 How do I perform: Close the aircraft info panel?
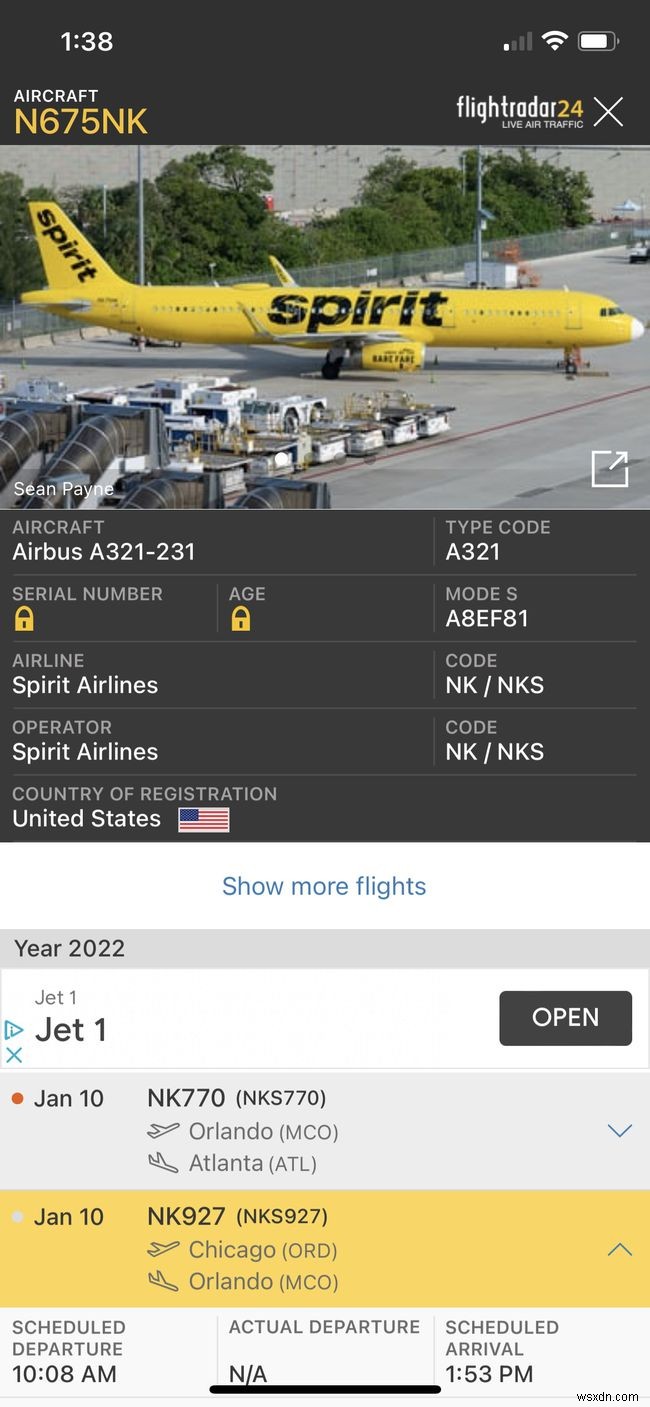click(x=608, y=112)
